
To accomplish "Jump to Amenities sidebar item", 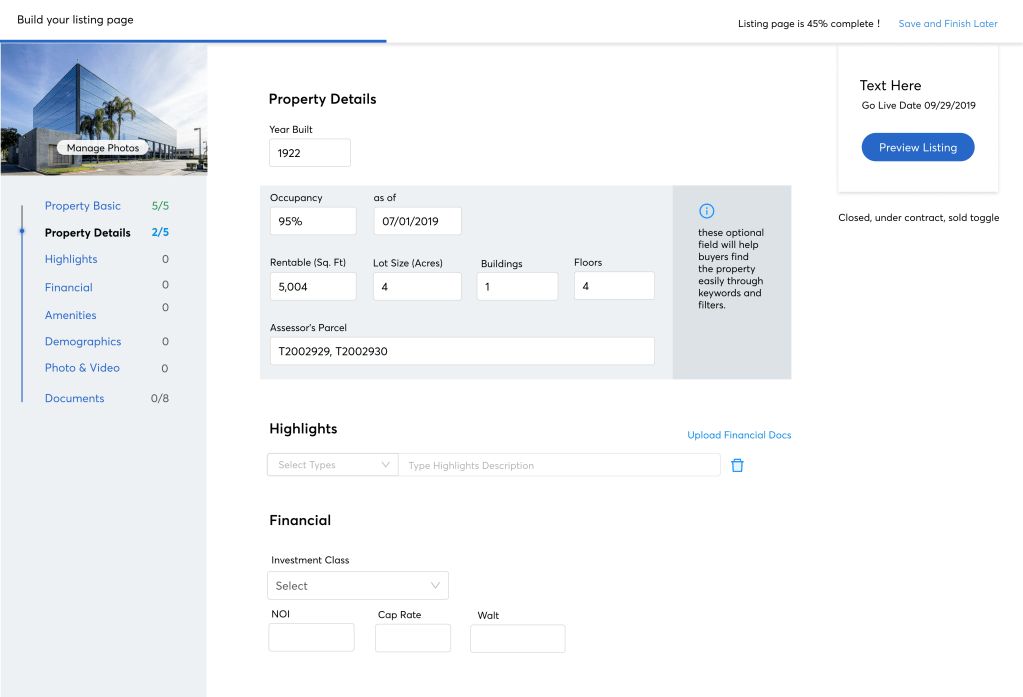I will 71,315.
